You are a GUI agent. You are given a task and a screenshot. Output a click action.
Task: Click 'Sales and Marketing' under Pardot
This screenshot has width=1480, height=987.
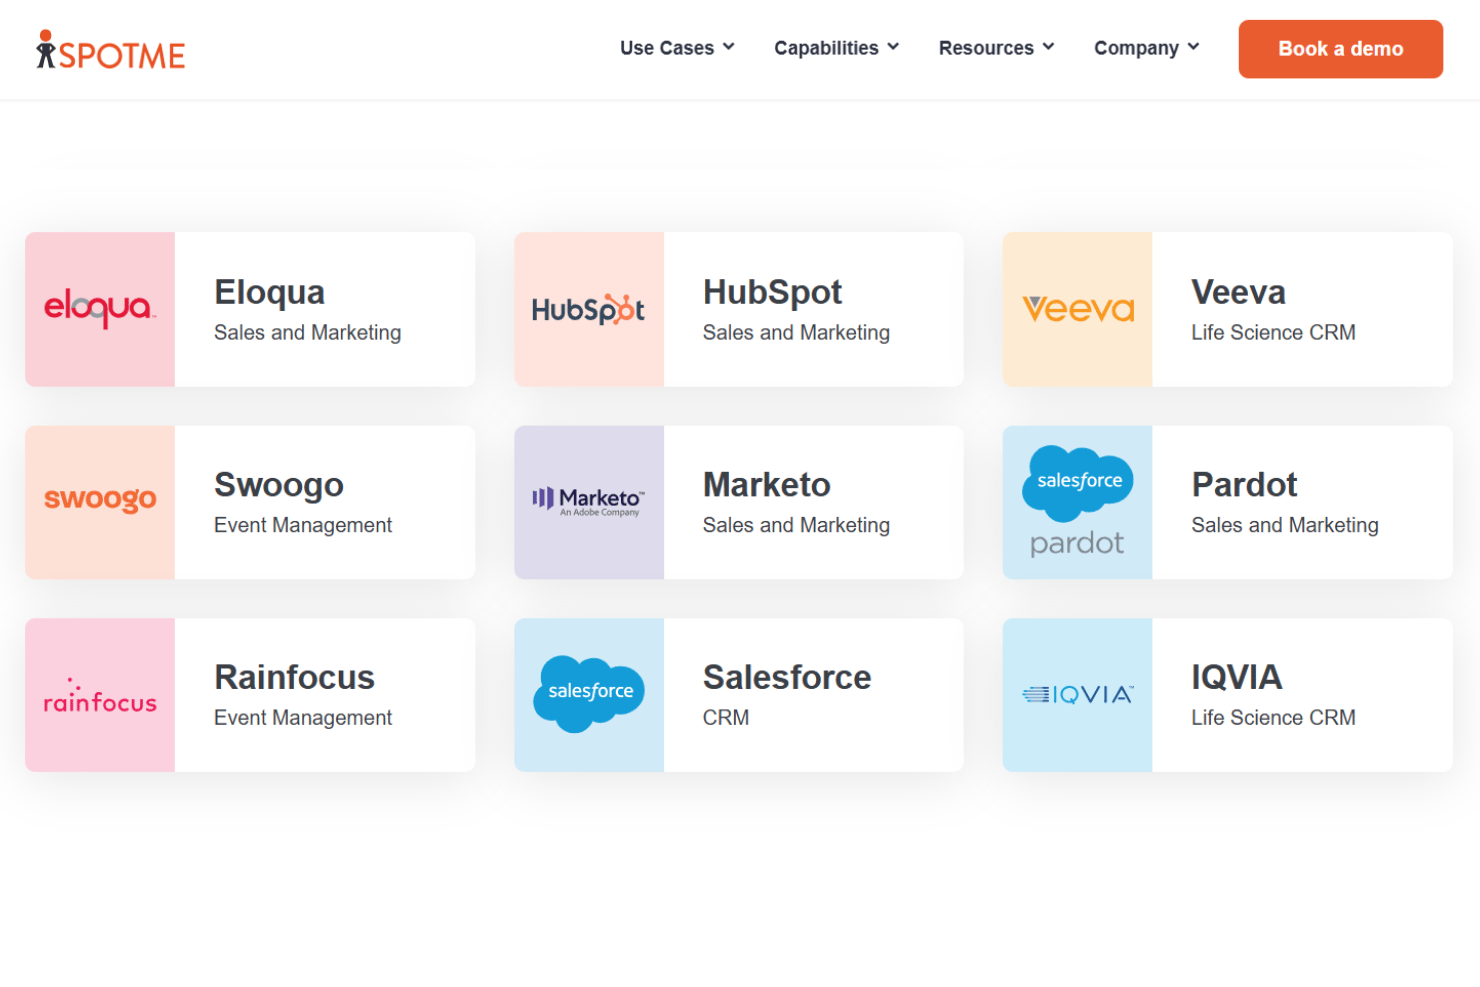pyautogui.click(x=1285, y=526)
